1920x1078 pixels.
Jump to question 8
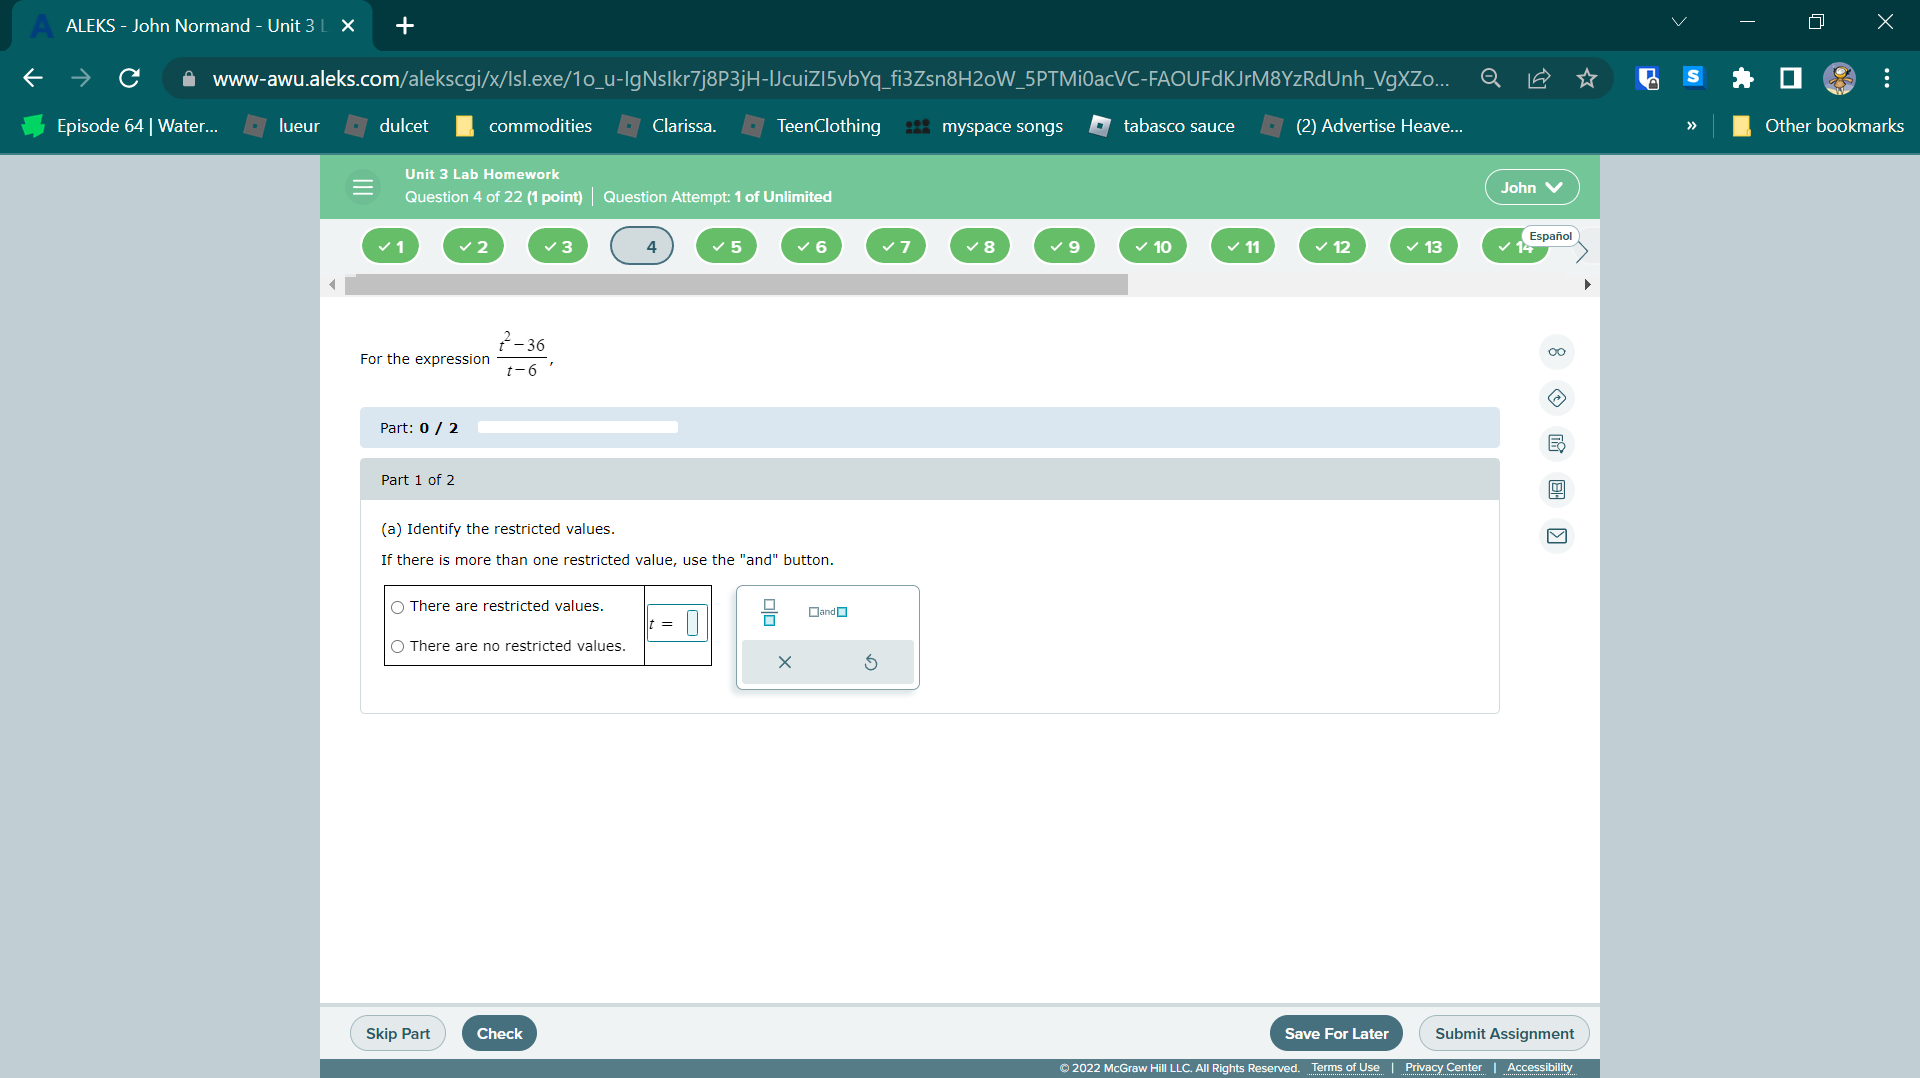(x=980, y=246)
